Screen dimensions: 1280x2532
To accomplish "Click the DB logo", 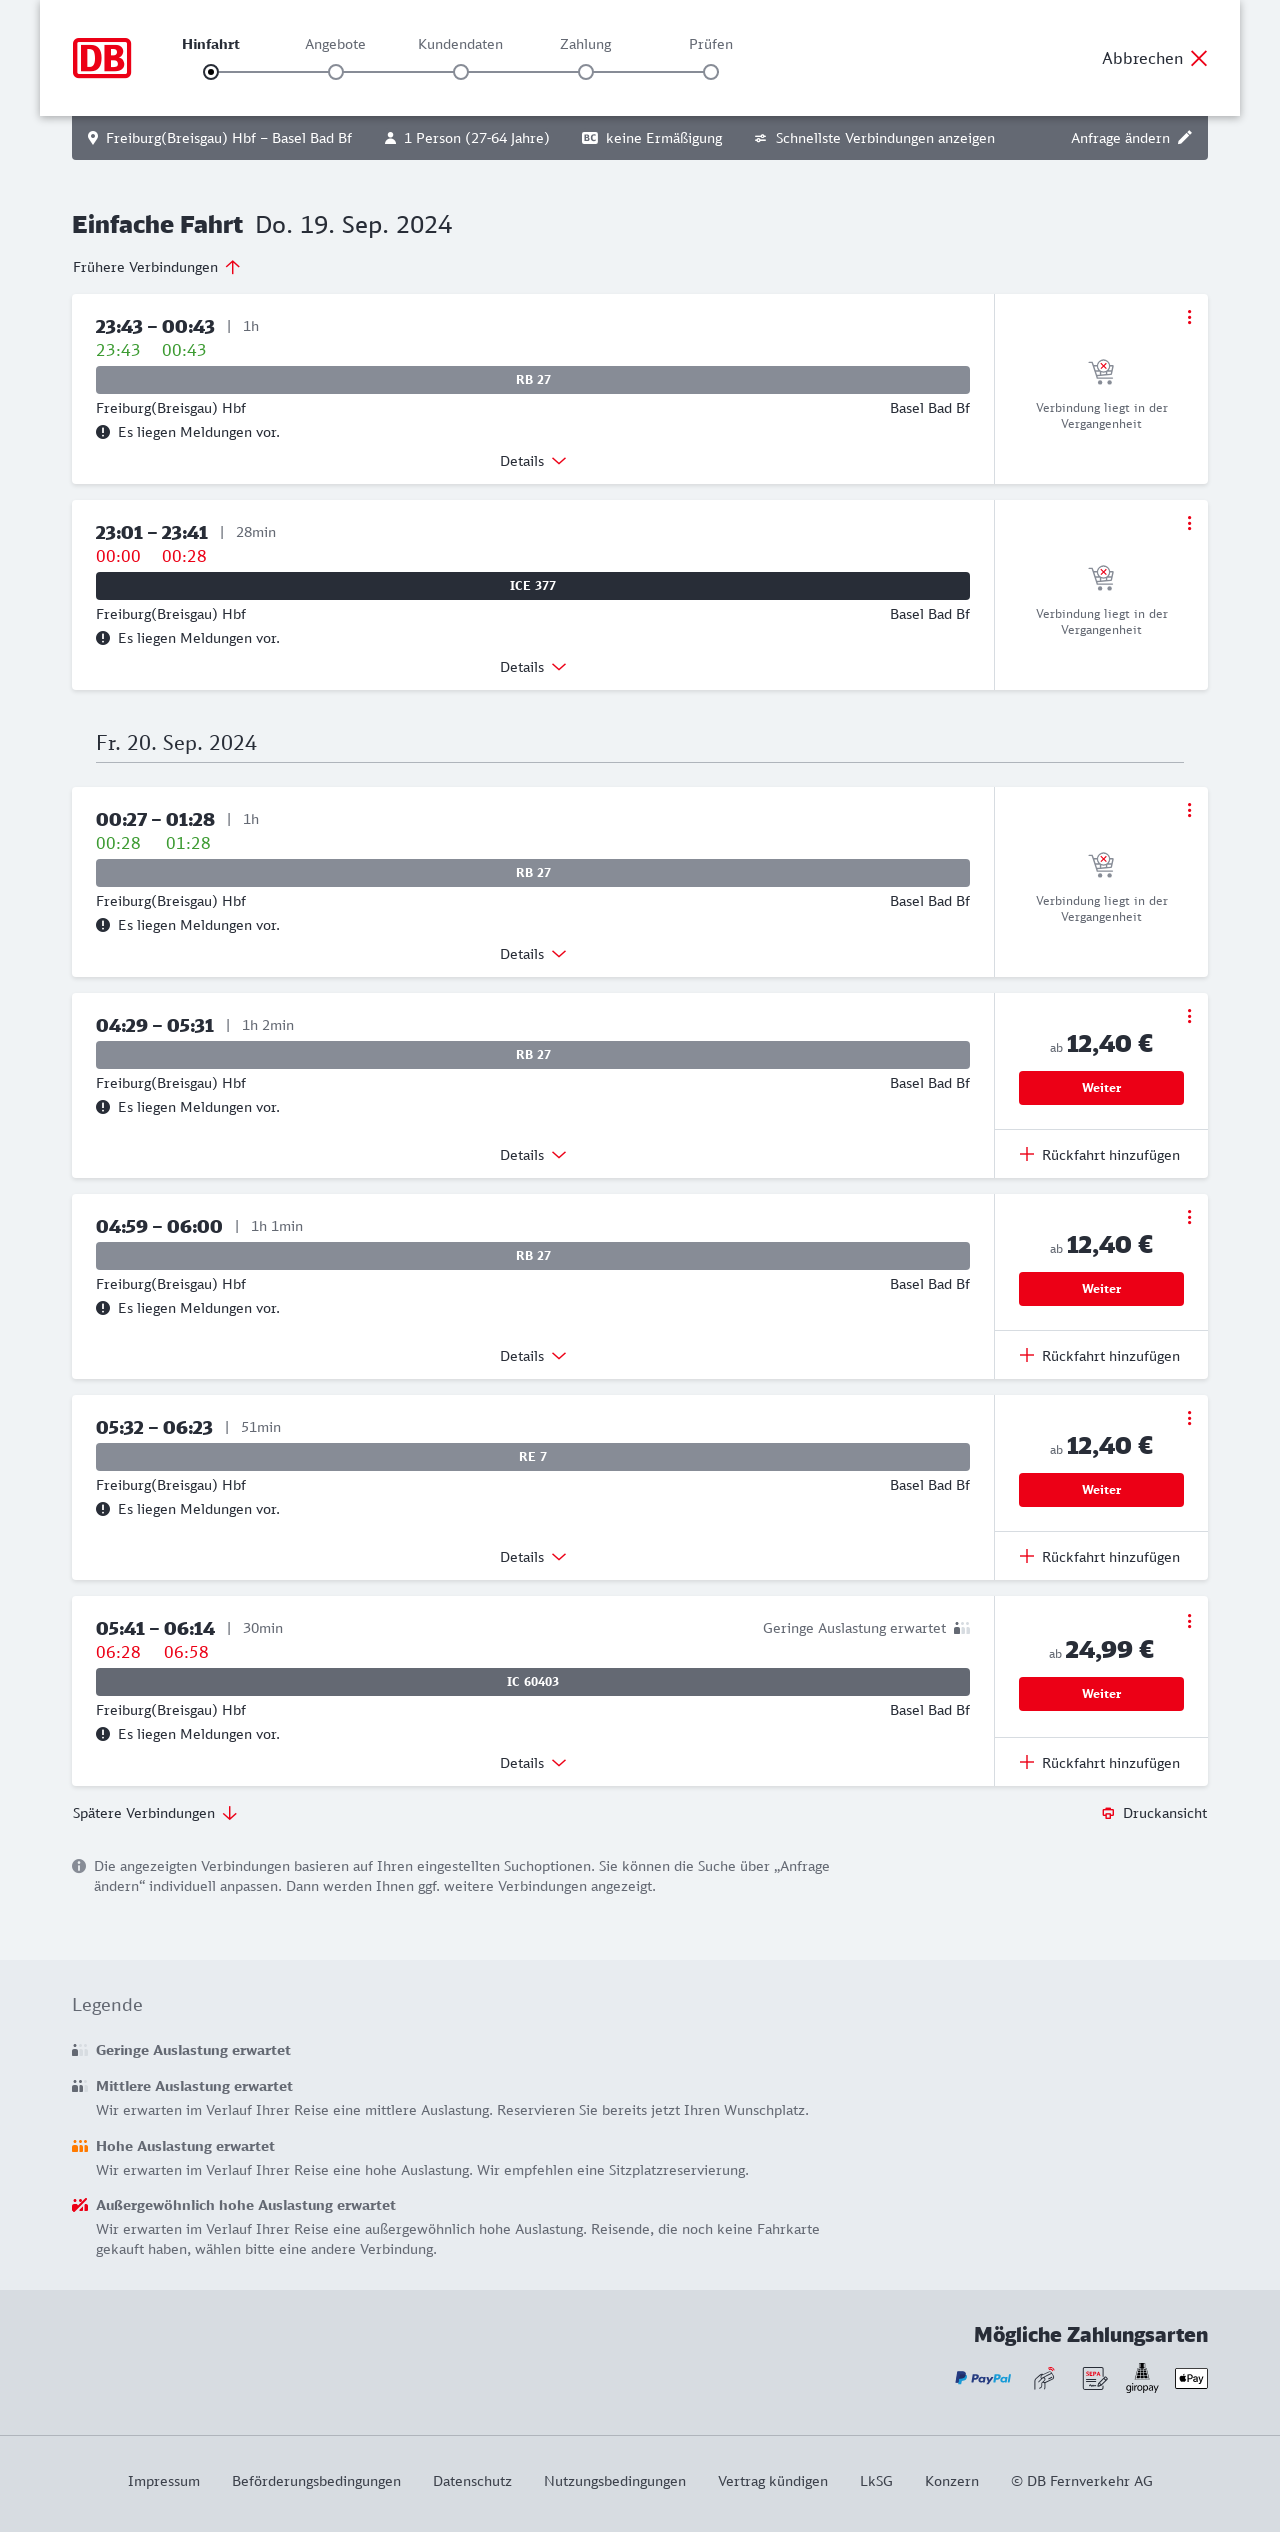I will (102, 58).
